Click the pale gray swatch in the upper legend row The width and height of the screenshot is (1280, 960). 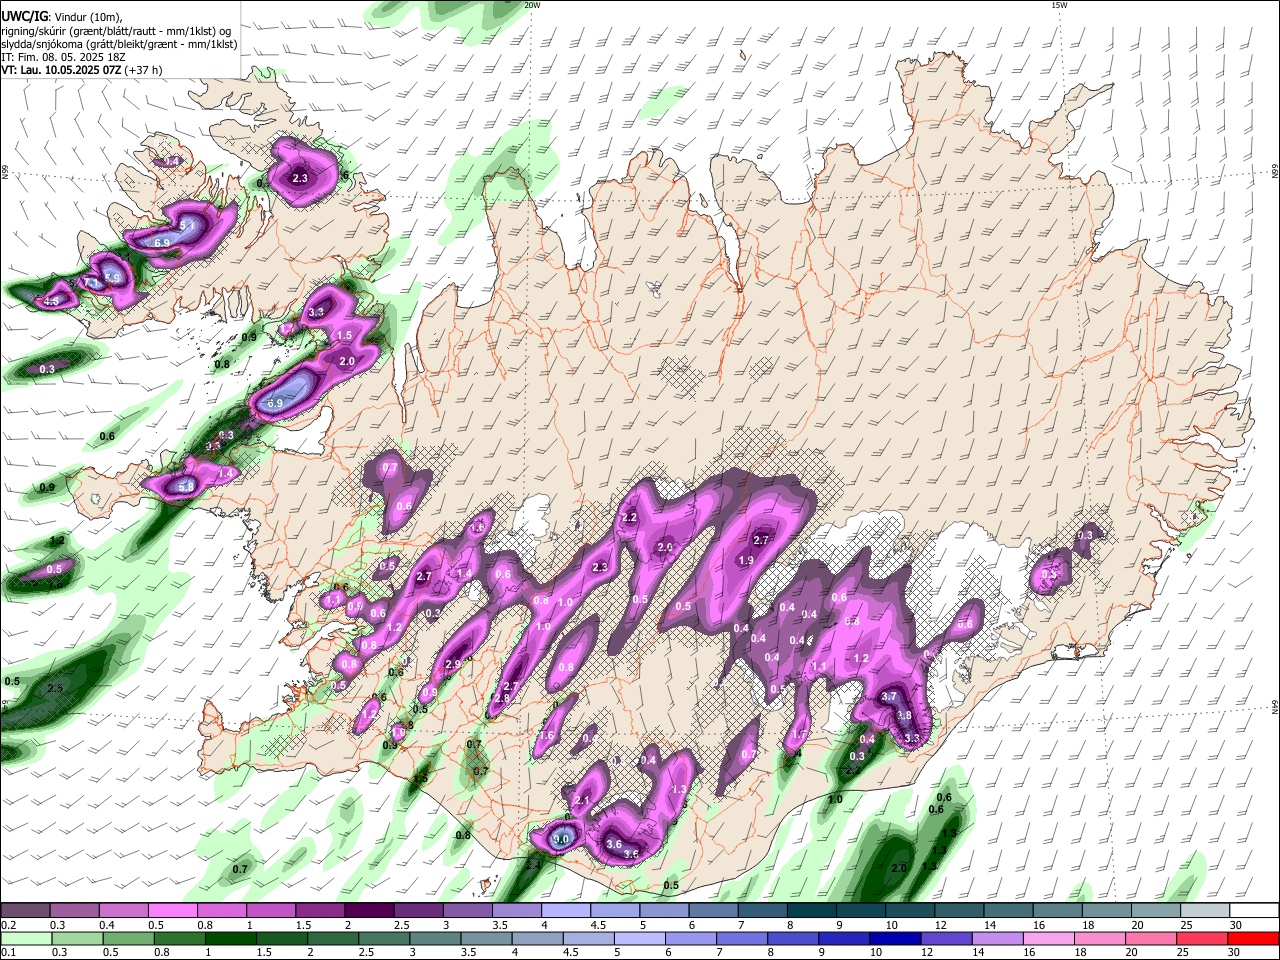pos(1204,910)
